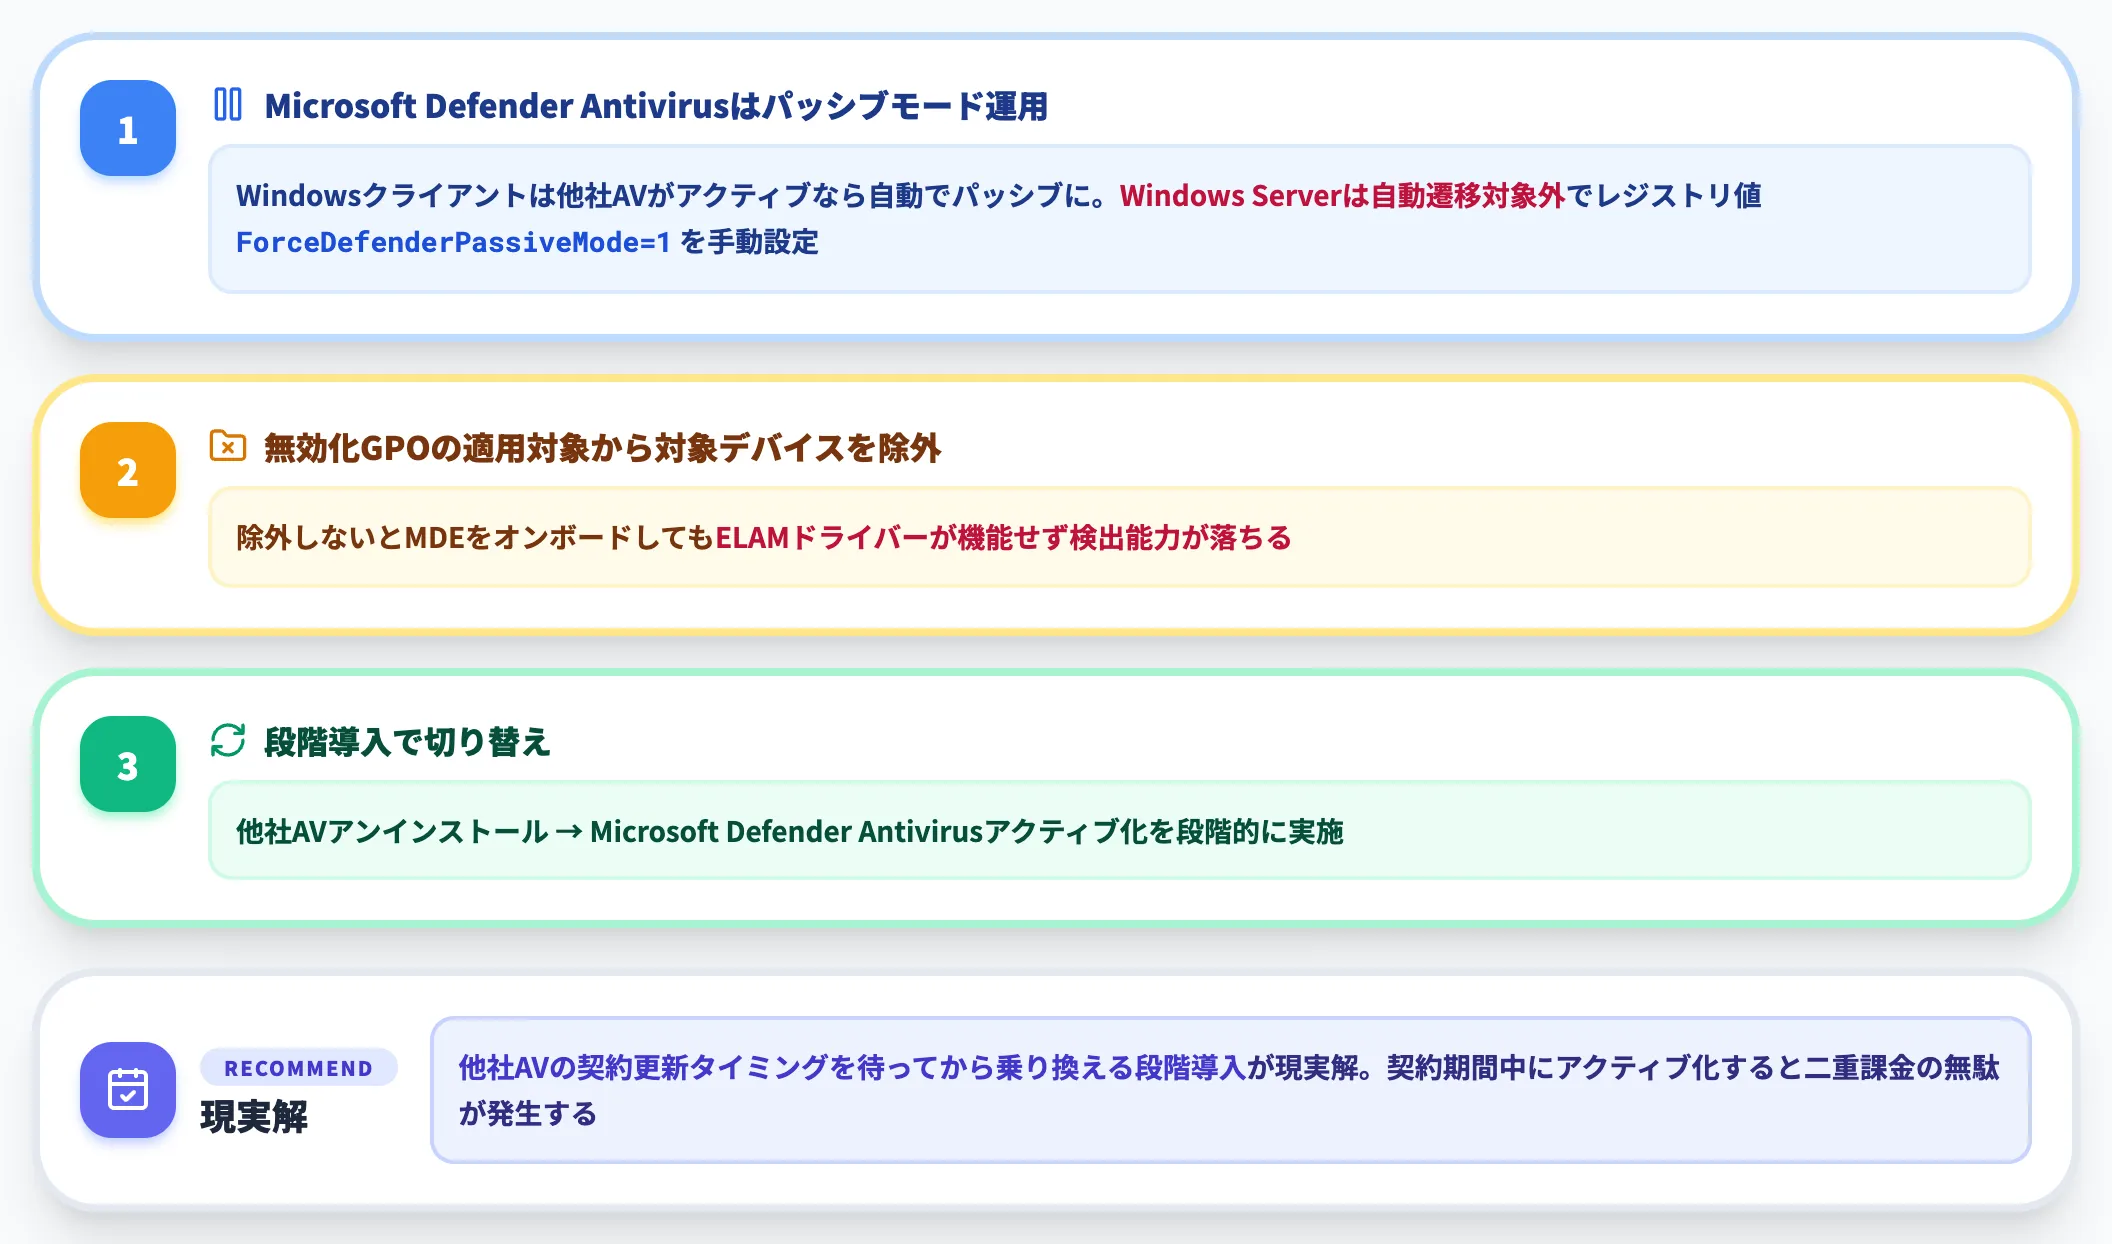Viewport: 2112px width, 1244px height.
Task: Click heading 段階導入で切り替え
Action: point(407,741)
